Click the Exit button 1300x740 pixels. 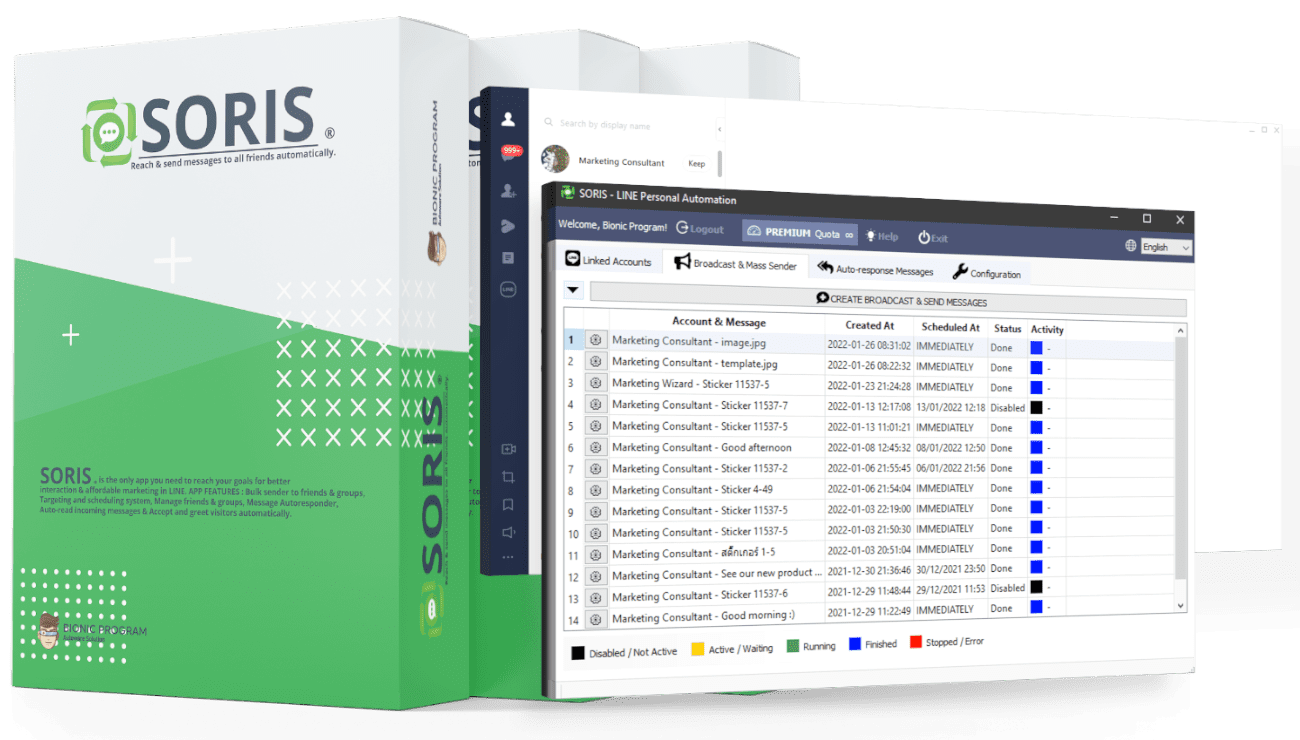[932, 238]
